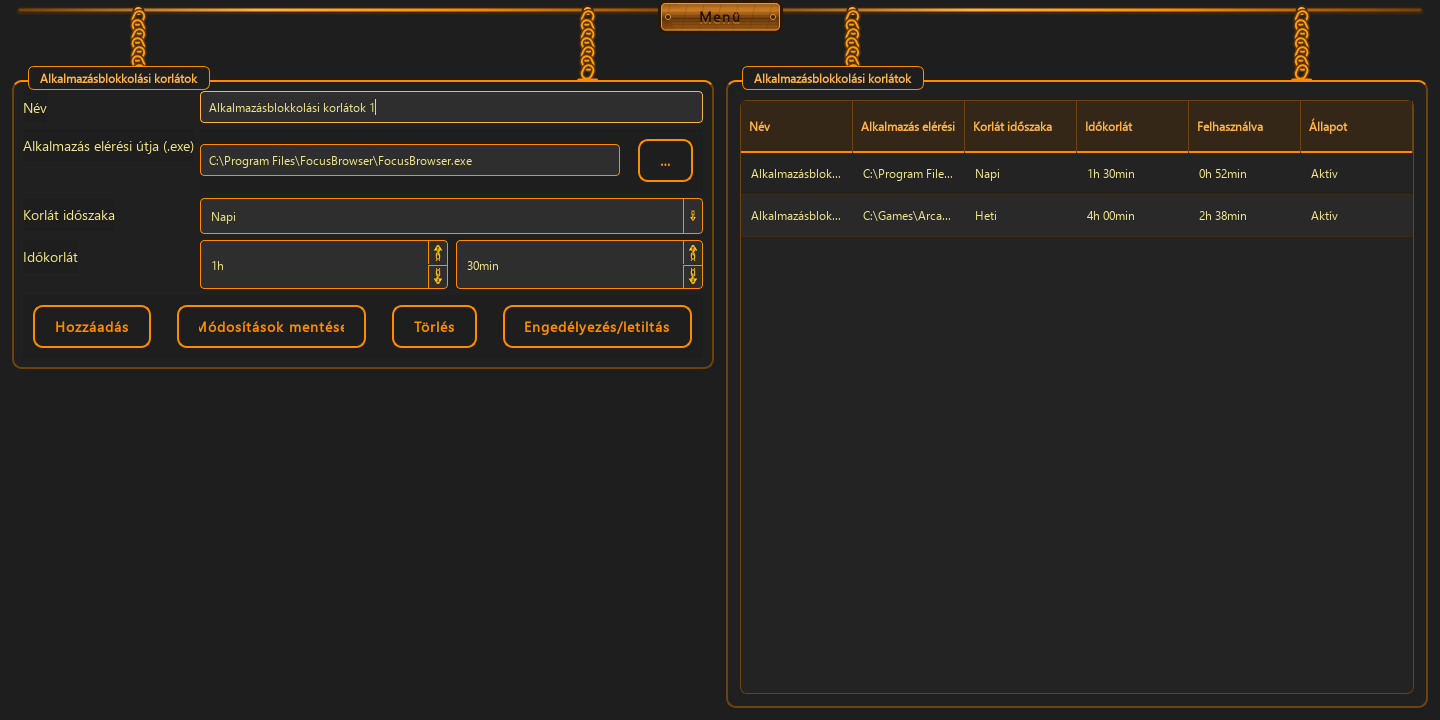Click the 4h 00min time limit cell
Viewport: 1440px width, 720px height.
(x=1132, y=216)
